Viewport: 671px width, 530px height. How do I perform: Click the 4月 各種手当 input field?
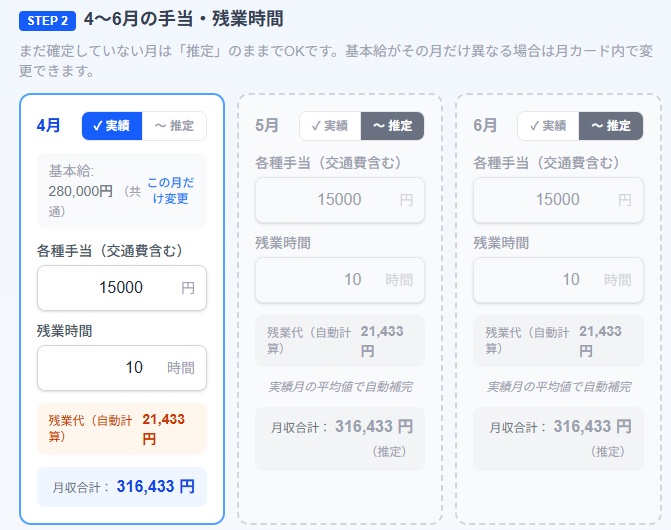coord(122,287)
